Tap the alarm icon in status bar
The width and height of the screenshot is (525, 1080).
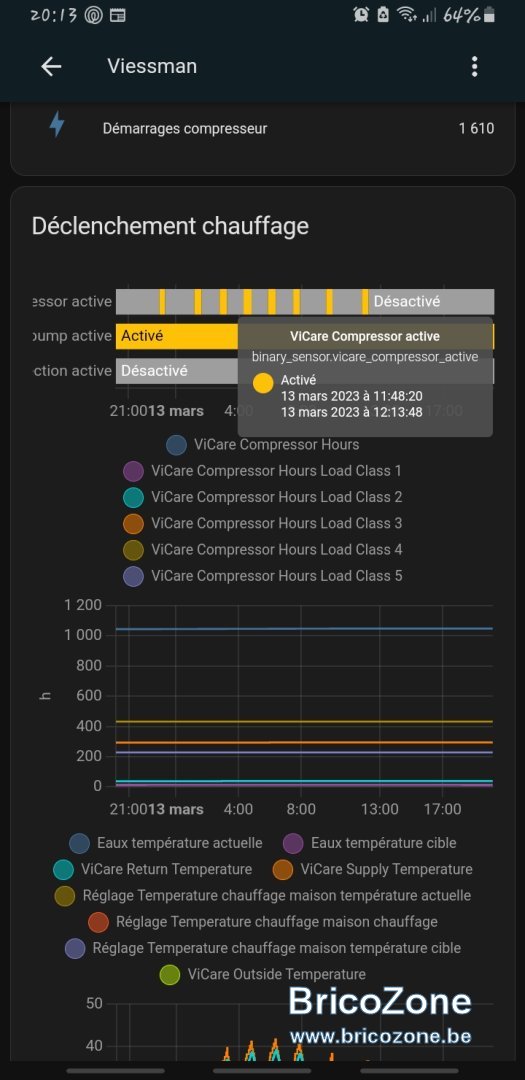click(361, 15)
